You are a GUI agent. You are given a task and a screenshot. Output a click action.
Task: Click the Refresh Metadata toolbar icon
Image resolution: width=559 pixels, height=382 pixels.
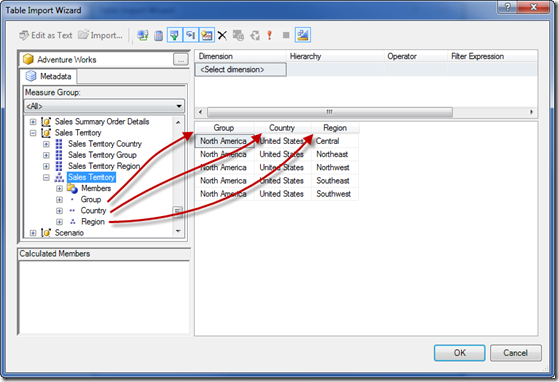[x=143, y=35]
